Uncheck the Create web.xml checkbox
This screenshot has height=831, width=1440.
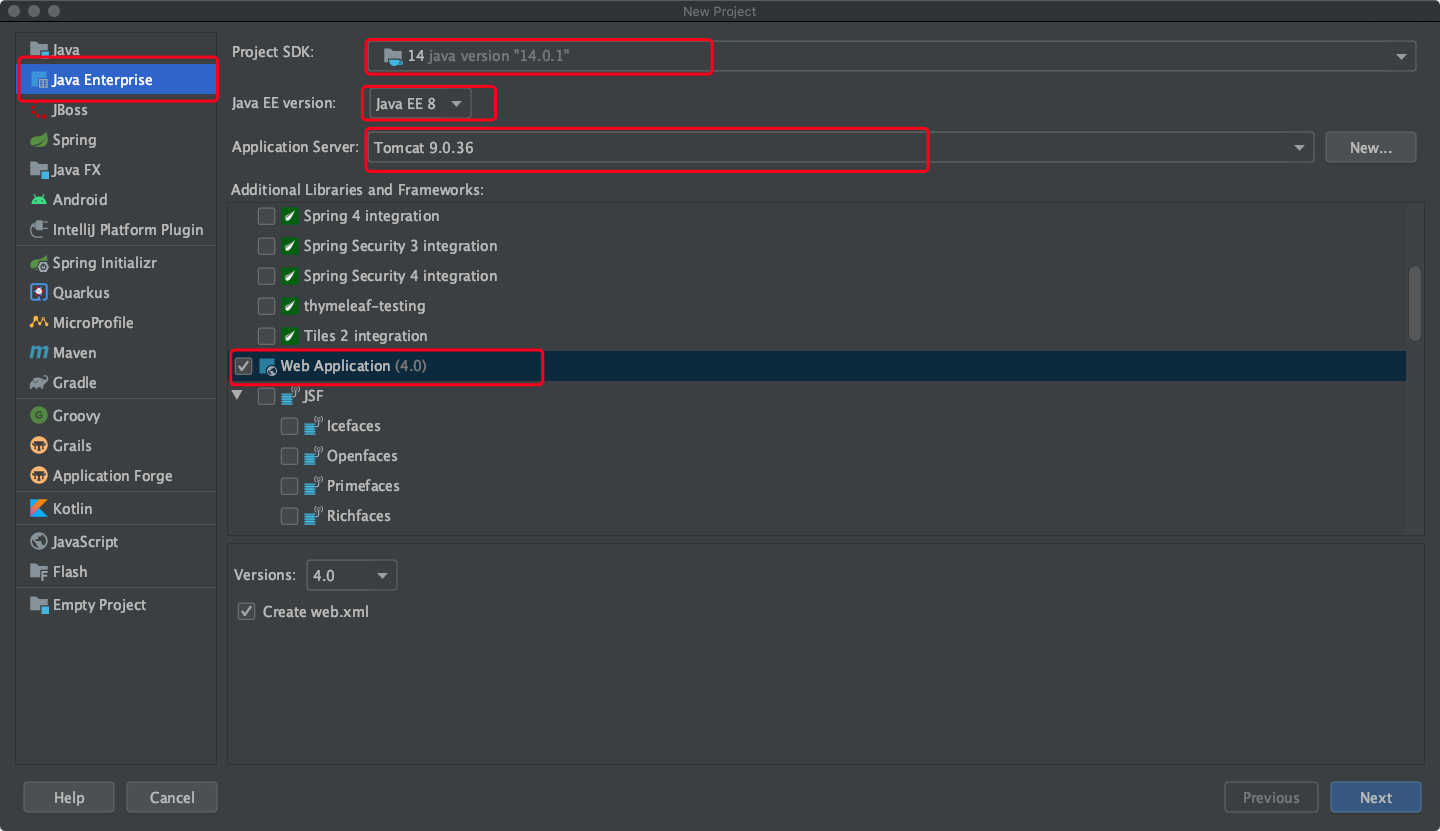point(246,611)
